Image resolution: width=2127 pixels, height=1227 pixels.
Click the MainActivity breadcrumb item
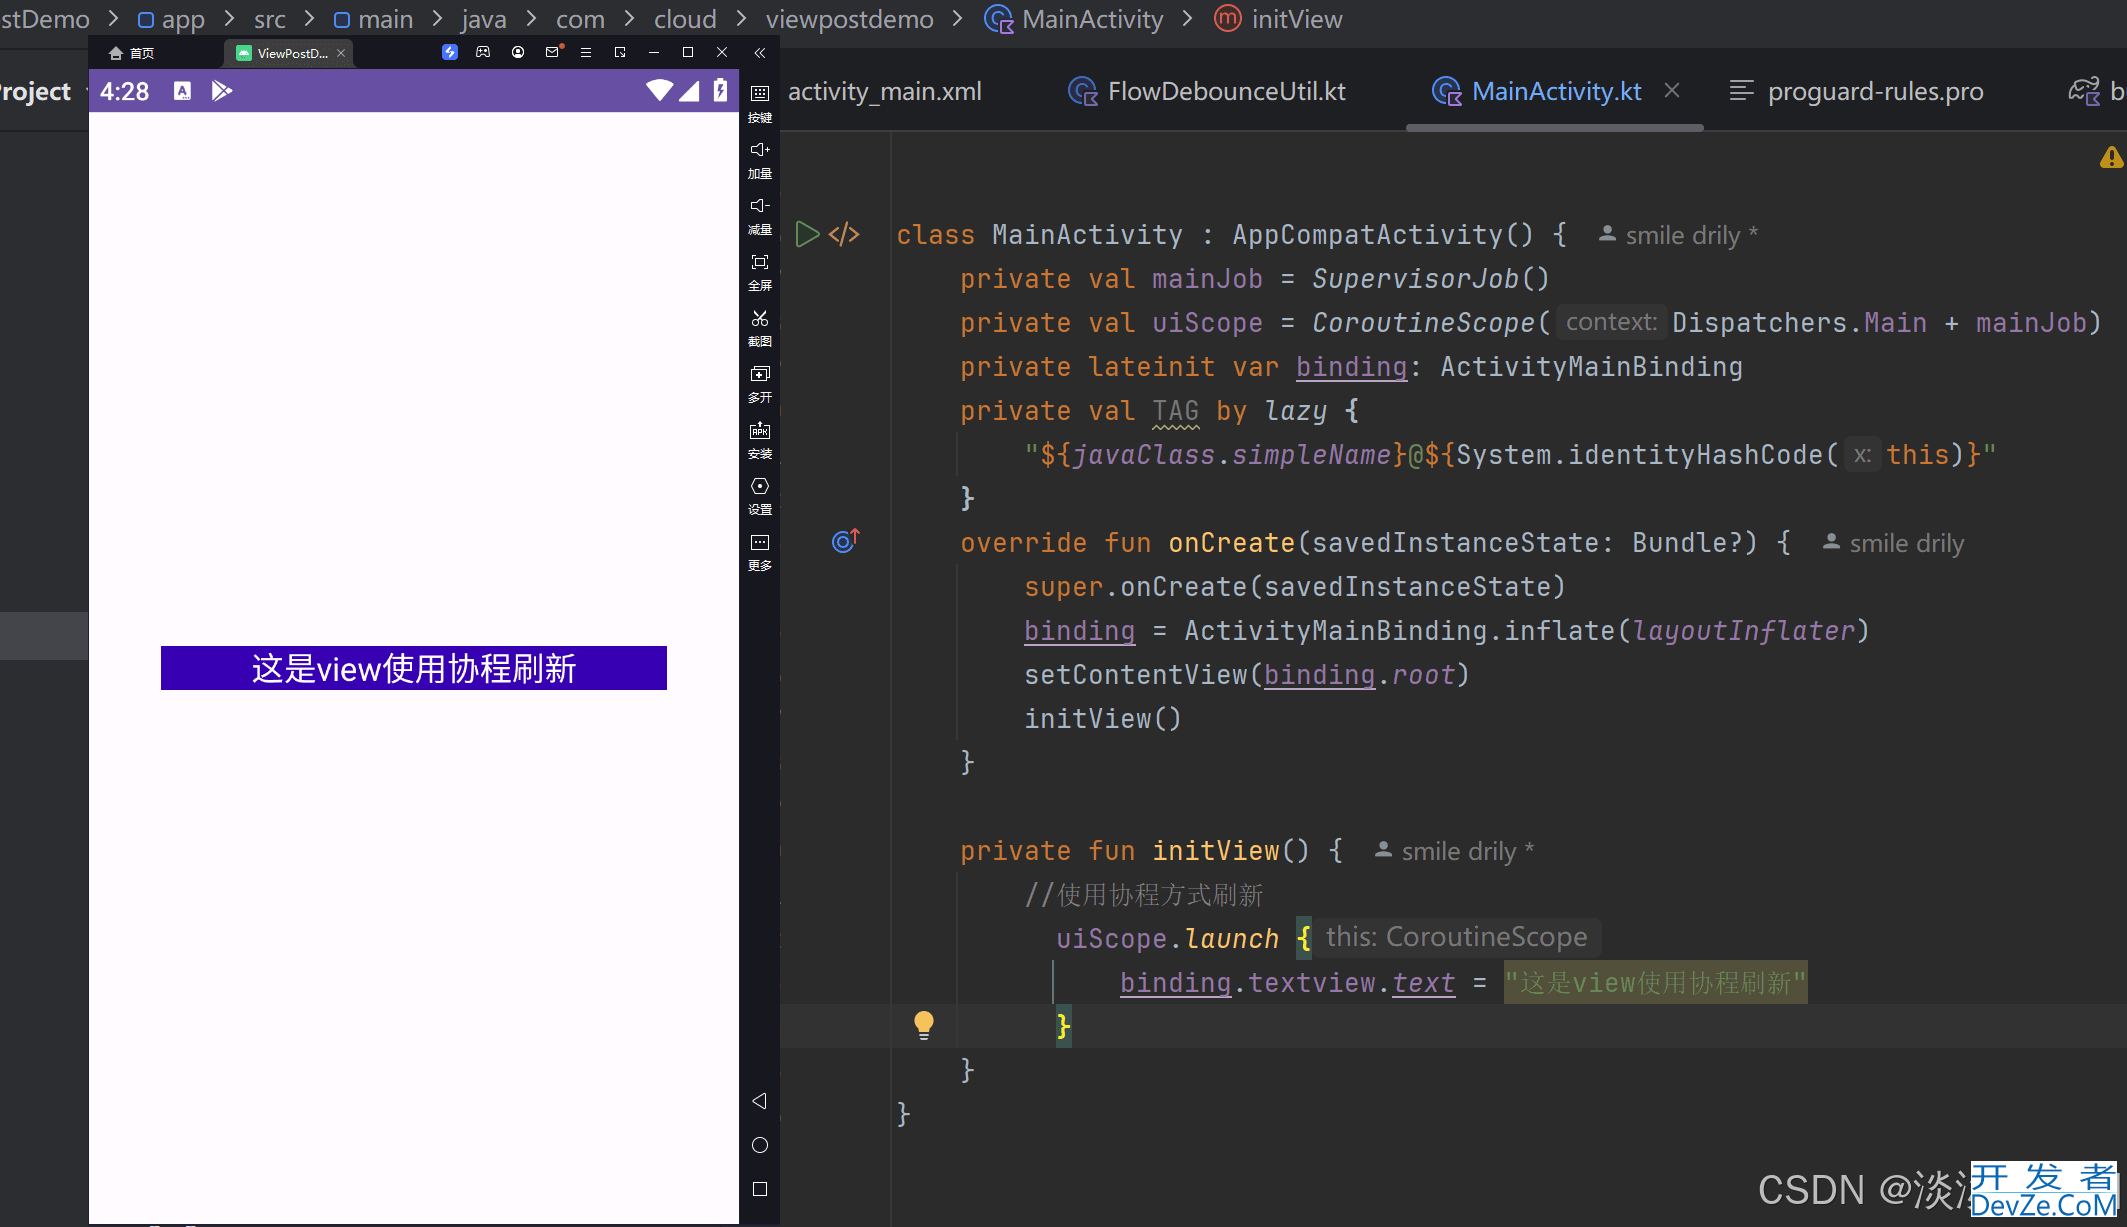click(1074, 19)
